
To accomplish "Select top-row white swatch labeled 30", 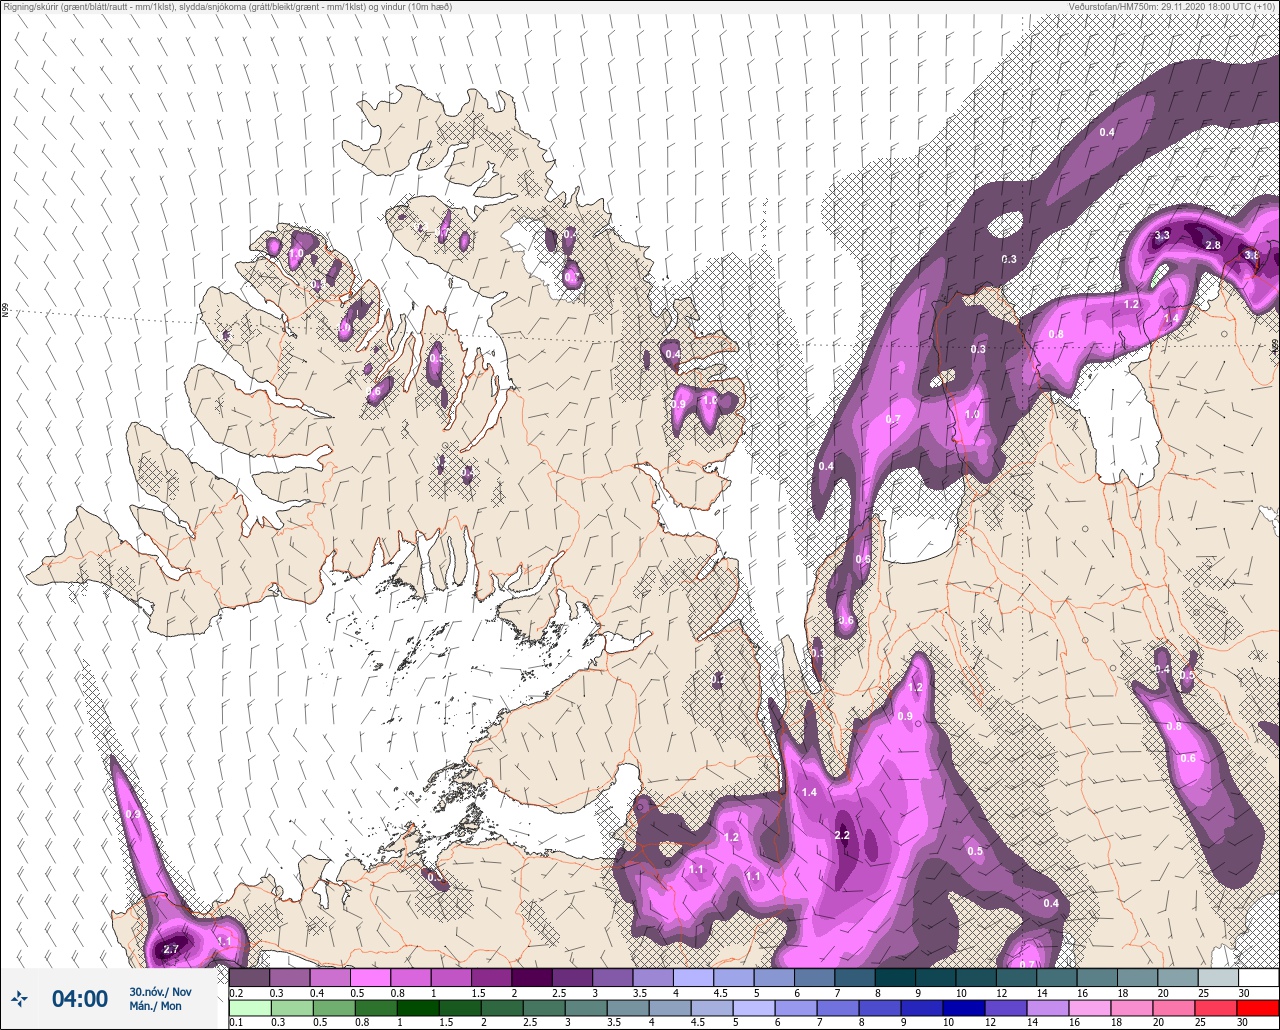I will 1259,977.
